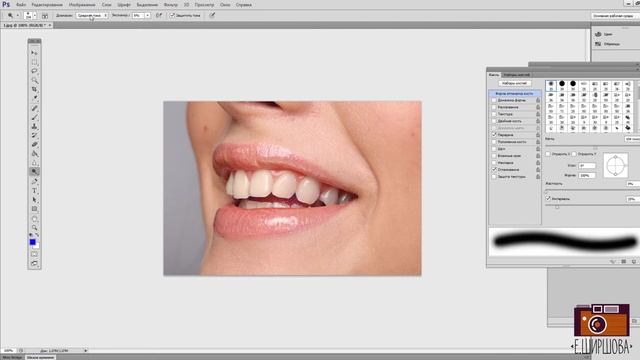Image resolution: width=640 pixels, height=360 pixels.
Task: Toggle the Защитить тона checkbox
Action: [172, 15]
